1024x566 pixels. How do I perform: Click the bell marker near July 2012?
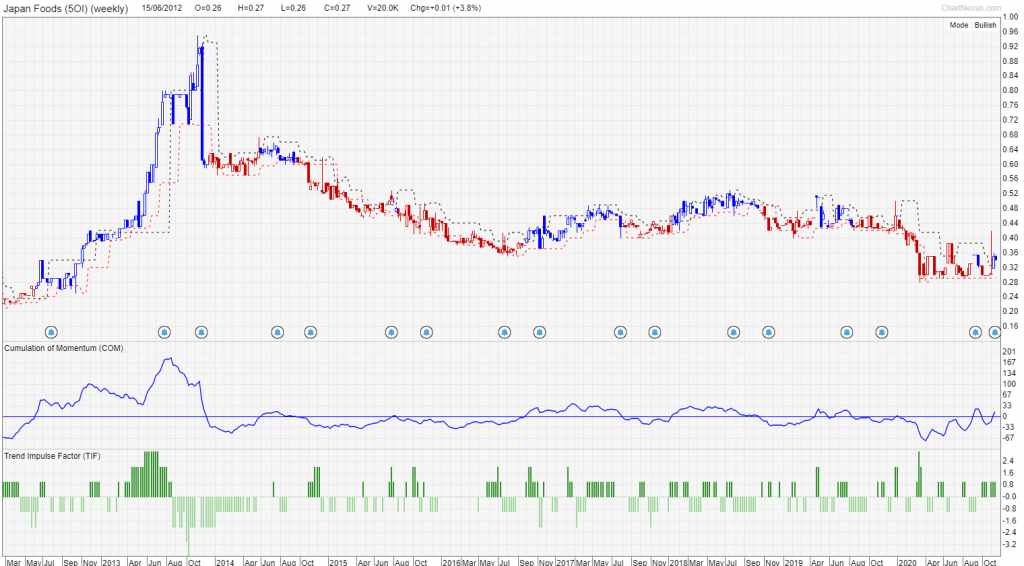click(51, 332)
